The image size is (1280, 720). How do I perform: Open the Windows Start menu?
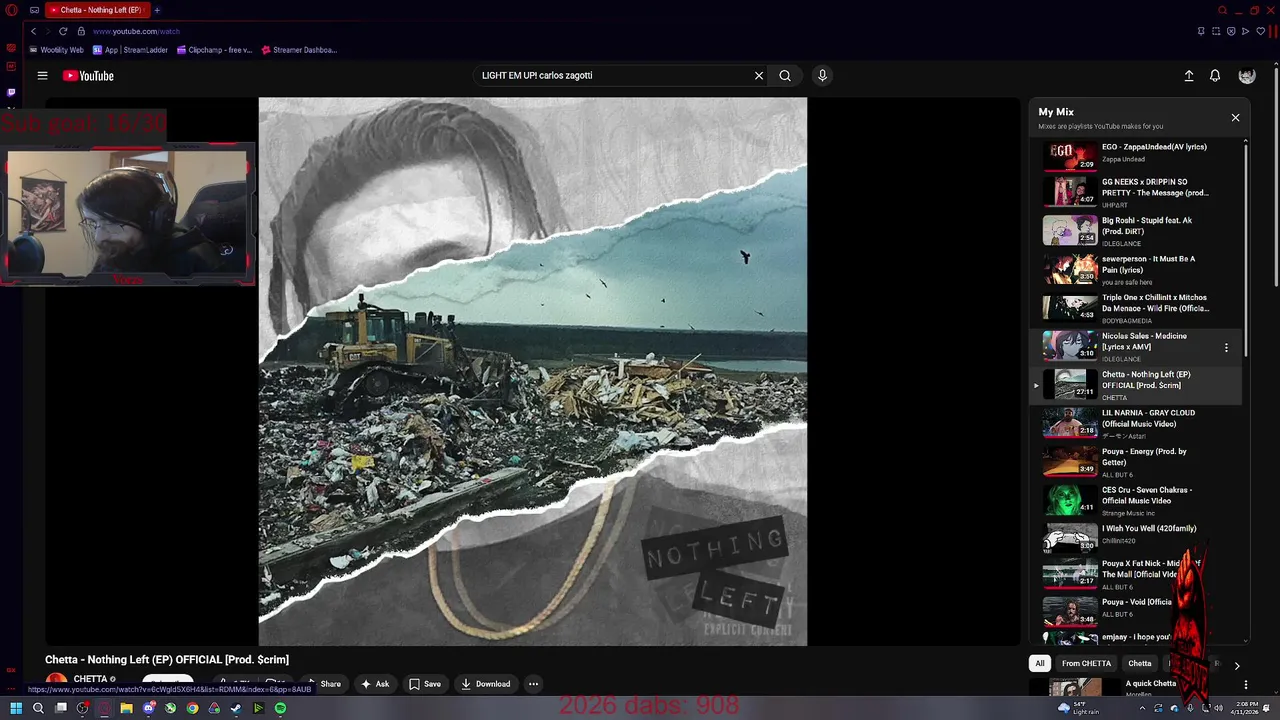coord(15,708)
